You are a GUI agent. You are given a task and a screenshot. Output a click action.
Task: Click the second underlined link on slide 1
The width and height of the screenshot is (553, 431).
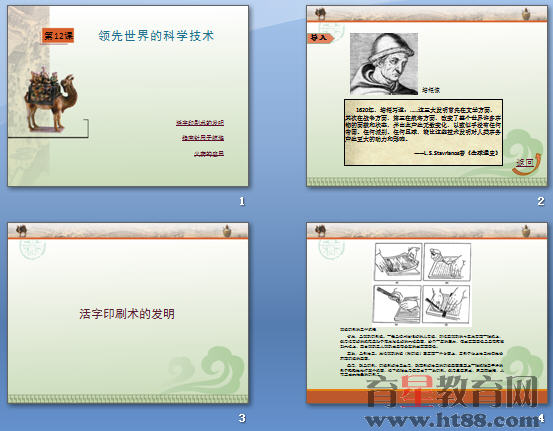click(x=203, y=138)
